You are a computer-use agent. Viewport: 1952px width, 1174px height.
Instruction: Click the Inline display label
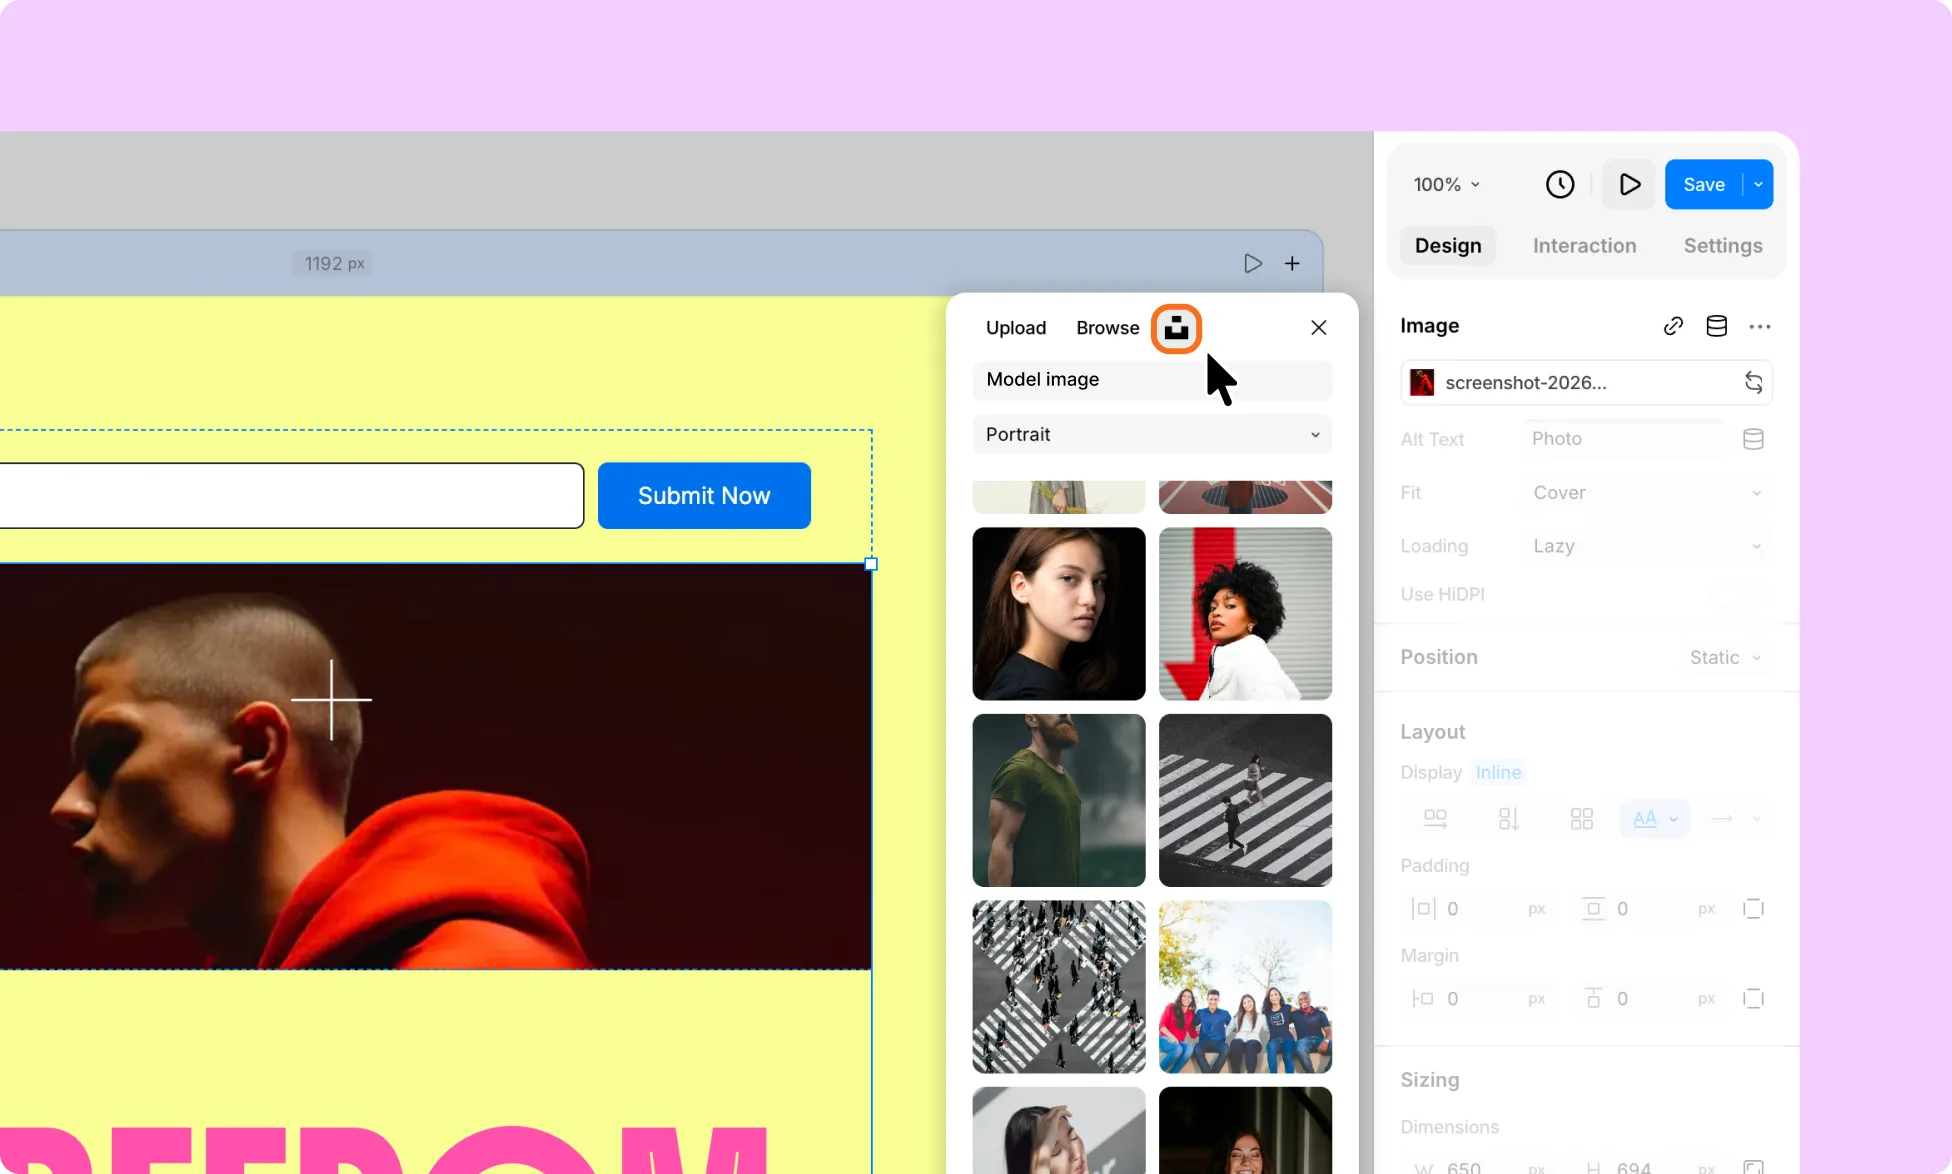coord(1498,772)
